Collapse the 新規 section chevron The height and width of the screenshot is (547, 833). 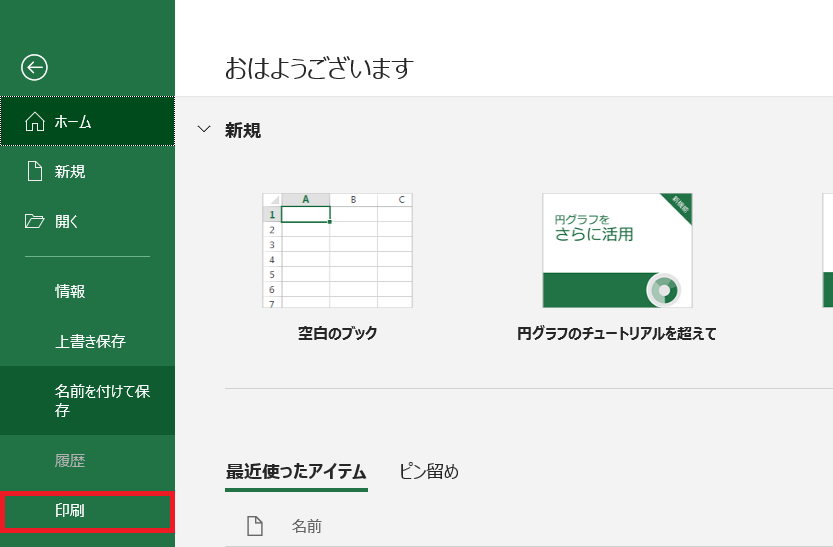point(205,130)
